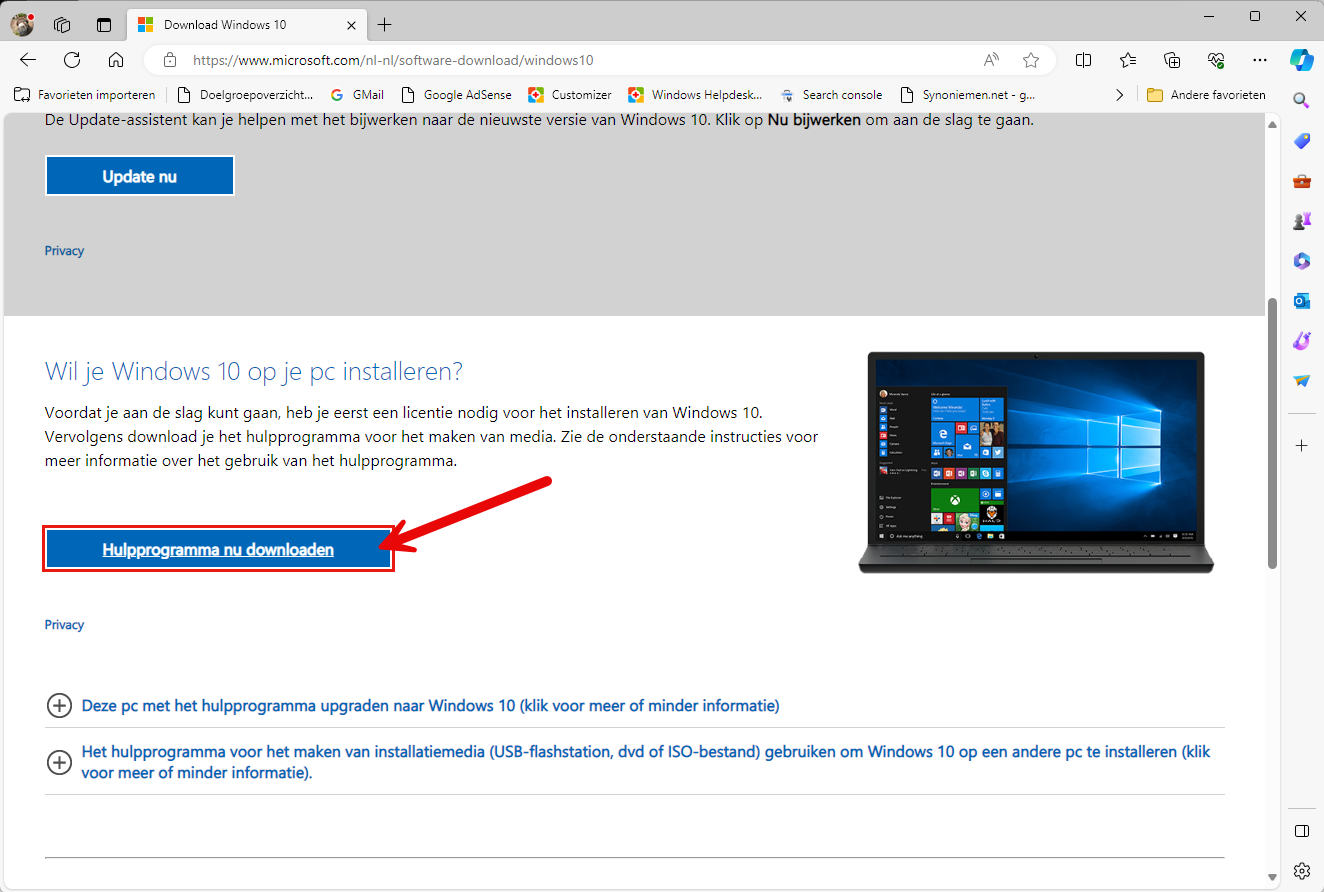Viewport: 1324px width, 892px height.
Task: Click the scrollbar down arrow
Action: pyautogui.click(x=1273, y=877)
